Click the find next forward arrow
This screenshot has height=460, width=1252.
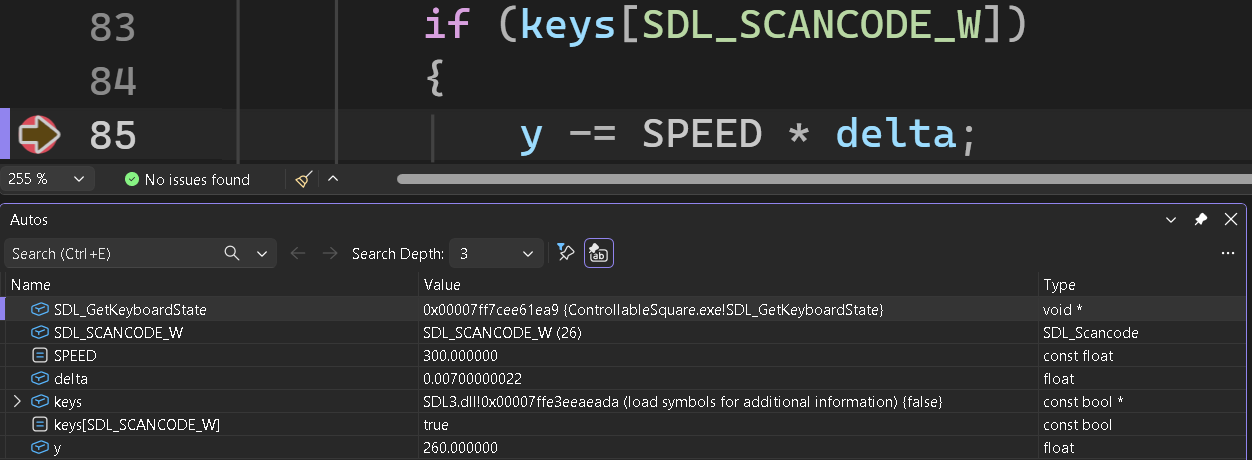click(x=330, y=254)
